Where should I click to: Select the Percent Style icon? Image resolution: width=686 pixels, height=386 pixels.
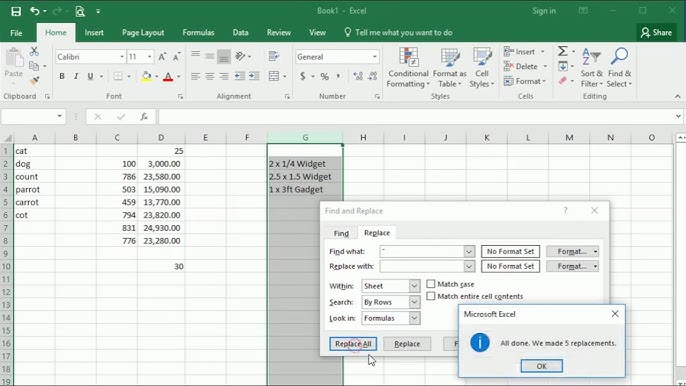click(x=324, y=77)
